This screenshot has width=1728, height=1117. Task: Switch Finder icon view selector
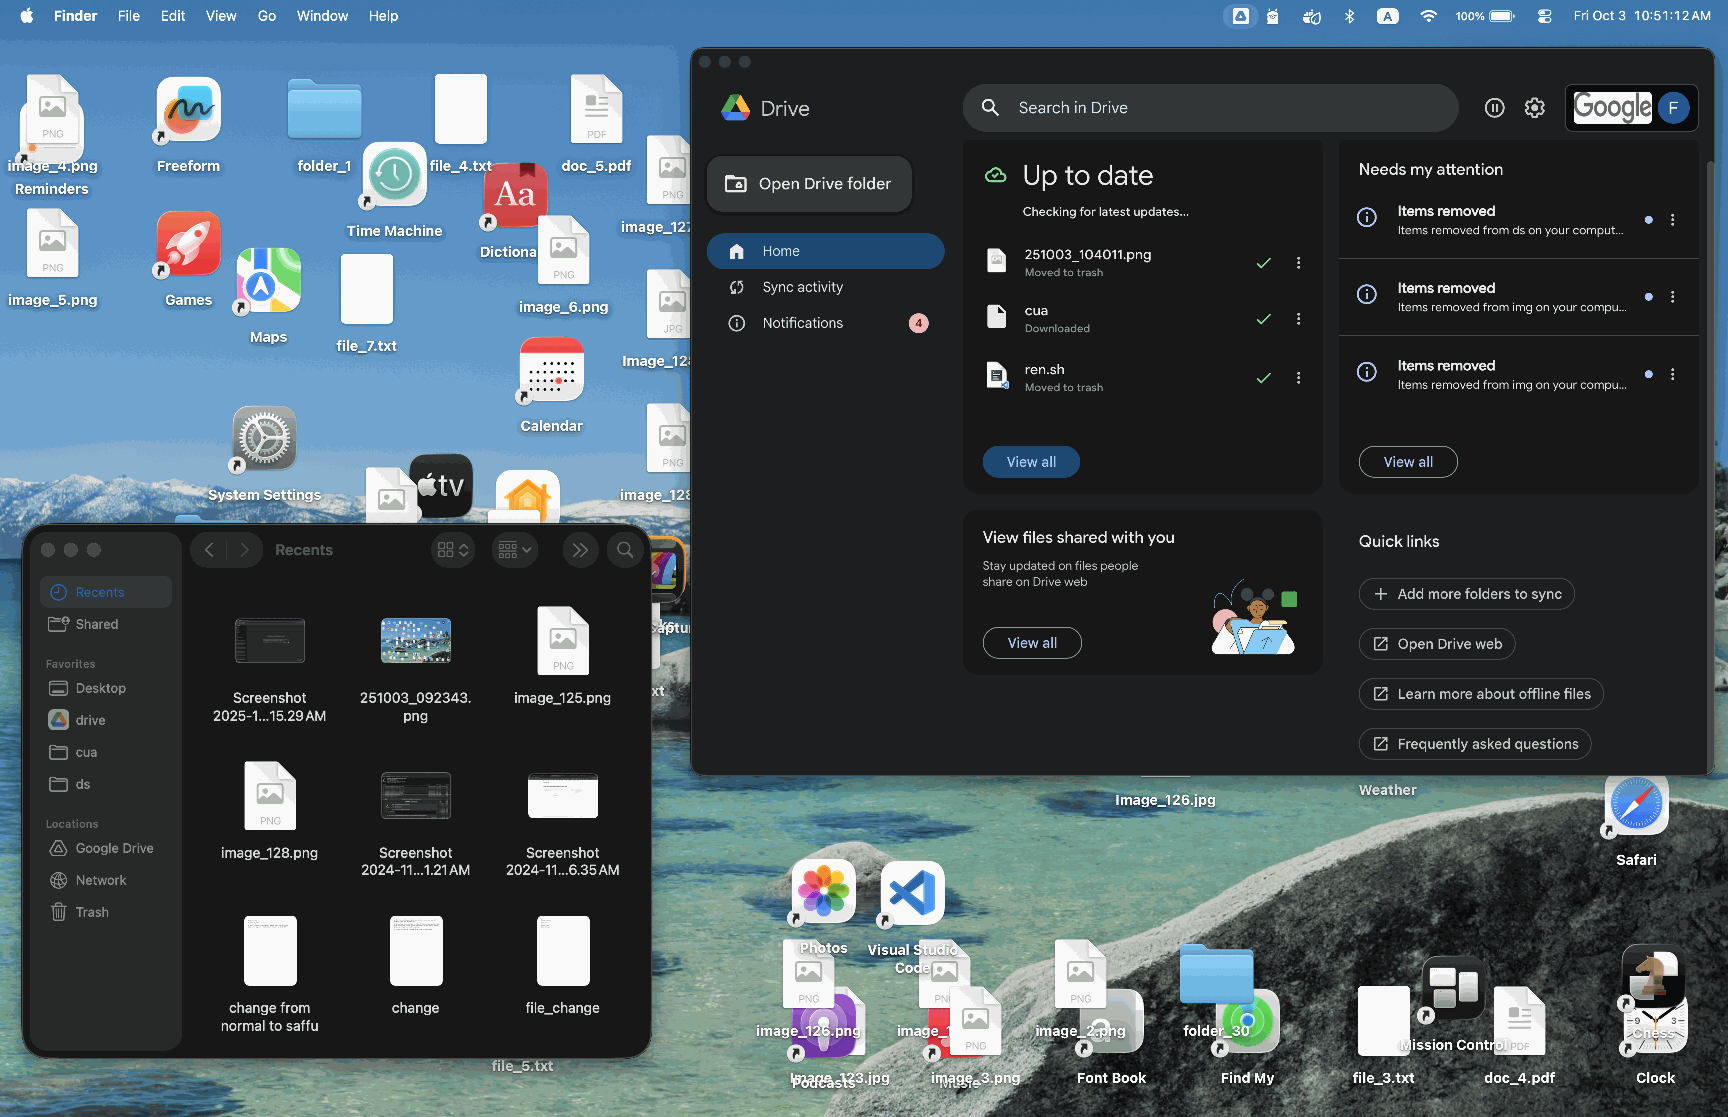click(453, 550)
